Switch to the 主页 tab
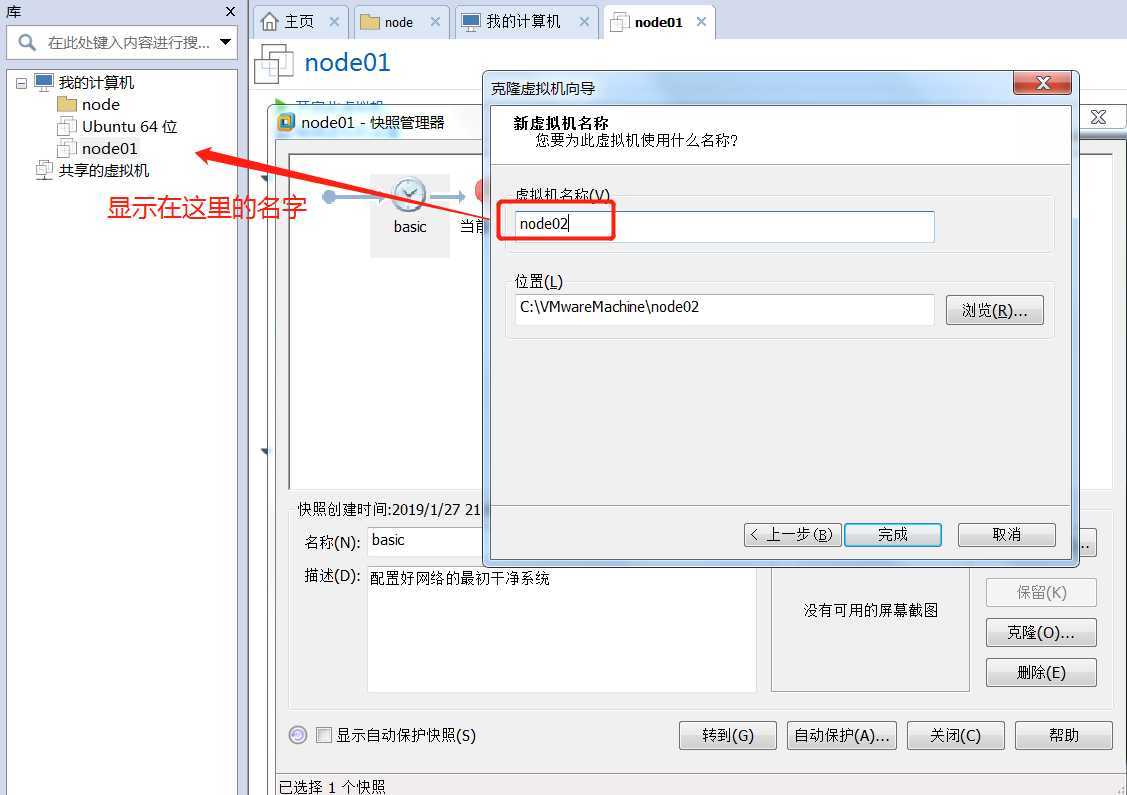The height and width of the screenshot is (795, 1127). point(300,22)
